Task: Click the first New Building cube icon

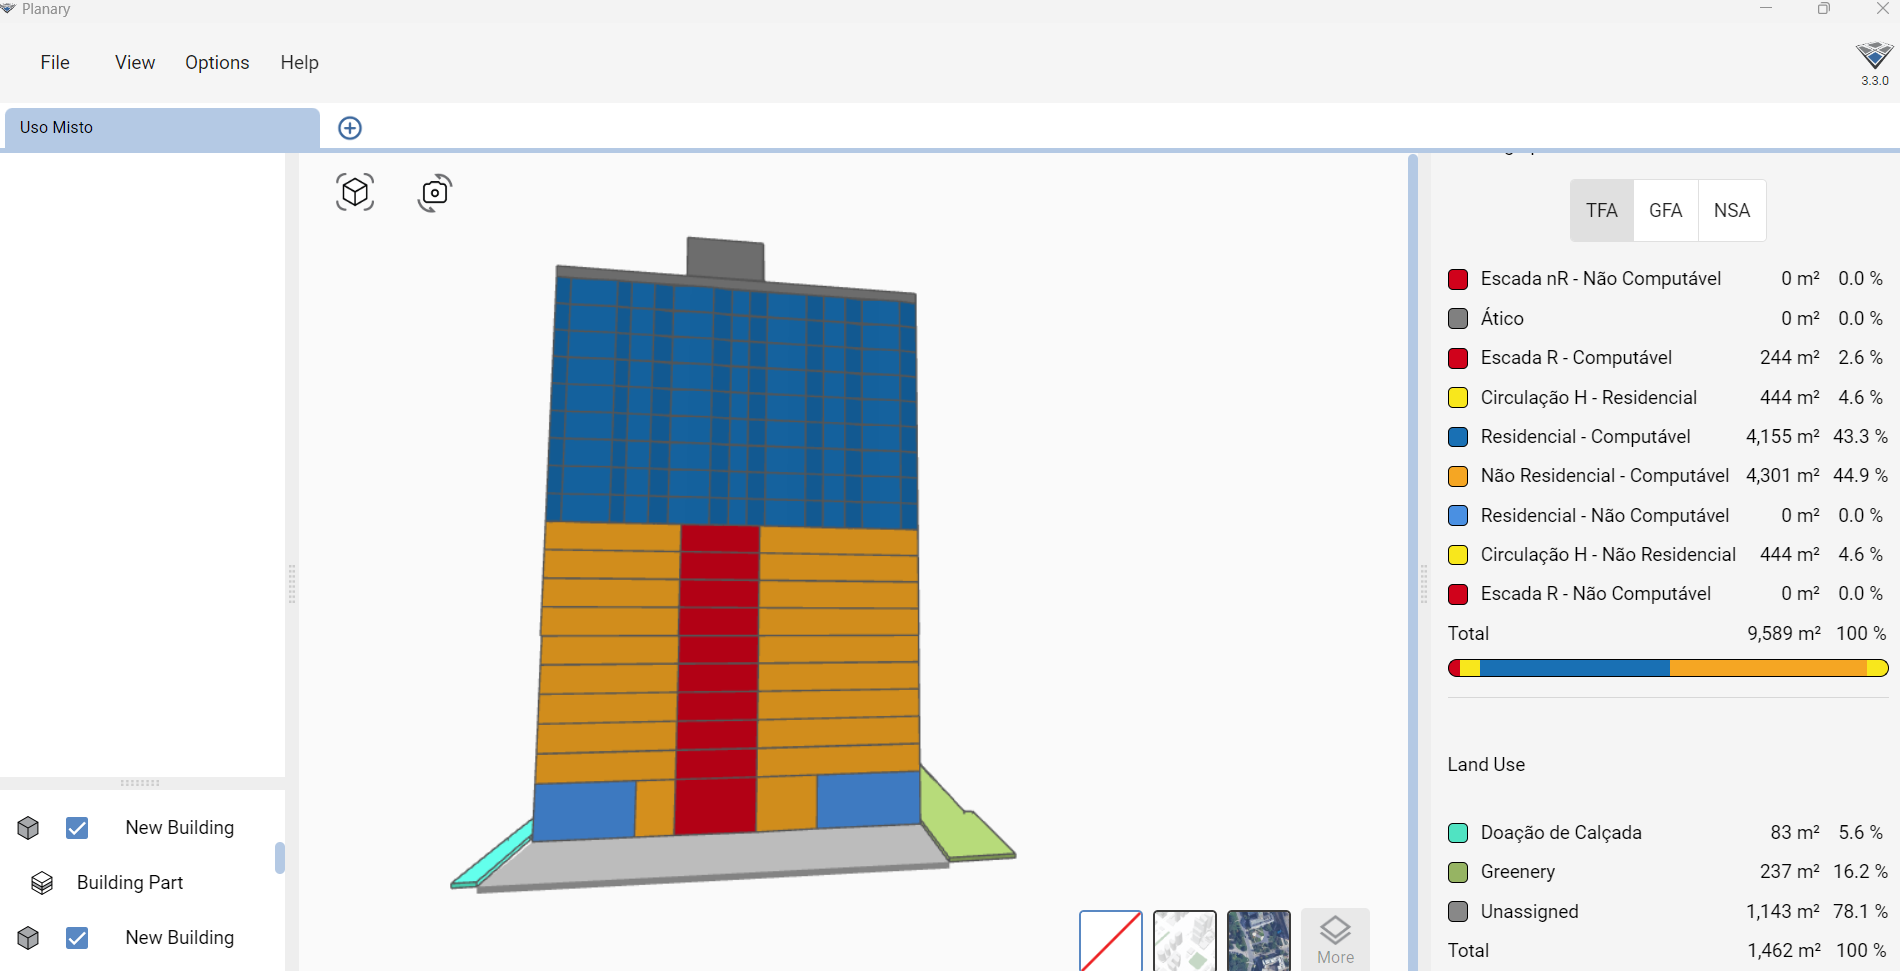Action: 28,828
